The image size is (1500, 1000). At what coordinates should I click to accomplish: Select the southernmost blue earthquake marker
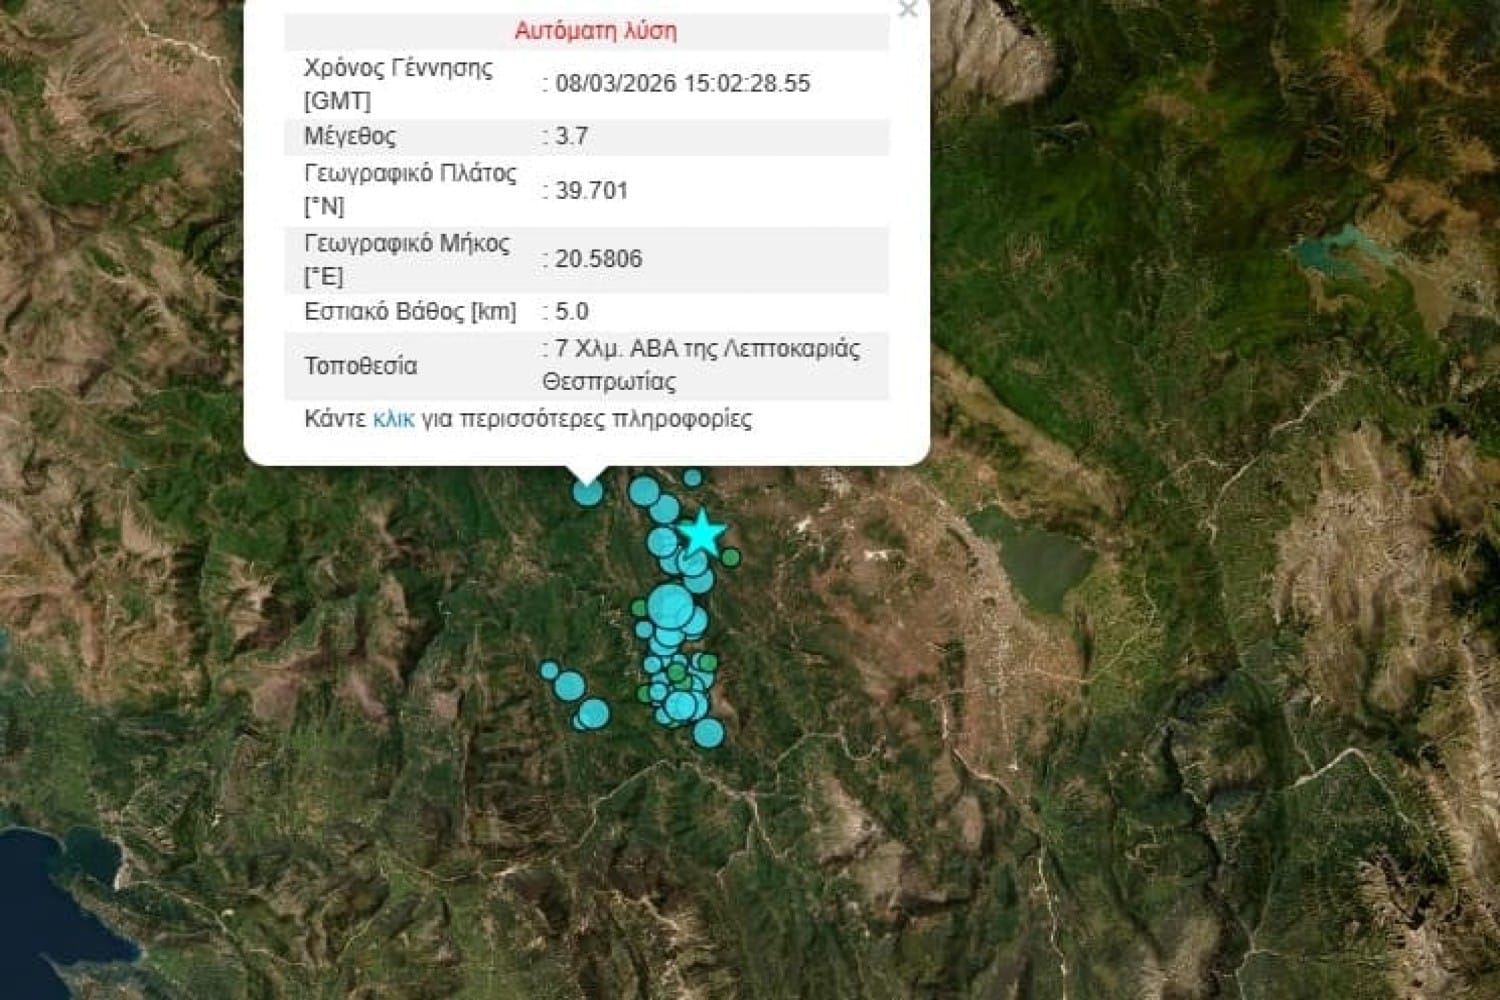[x=708, y=733]
